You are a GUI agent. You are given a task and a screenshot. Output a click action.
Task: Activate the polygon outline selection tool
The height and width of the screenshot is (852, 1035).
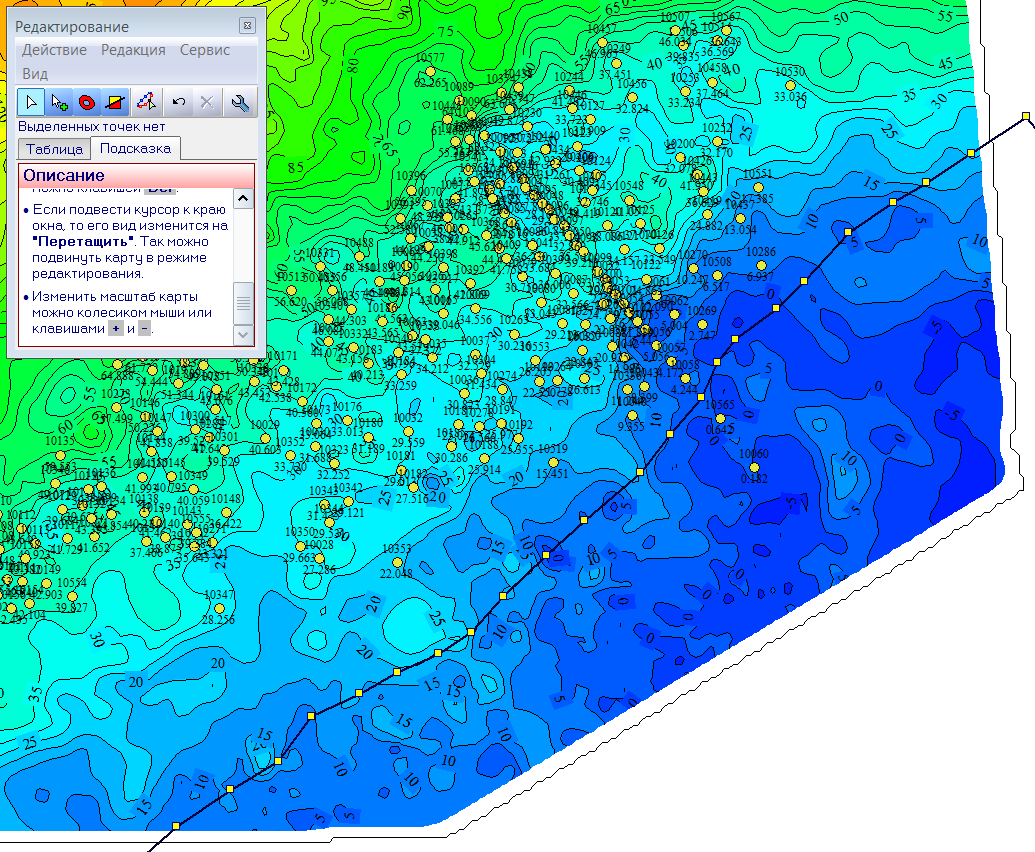click(x=146, y=102)
